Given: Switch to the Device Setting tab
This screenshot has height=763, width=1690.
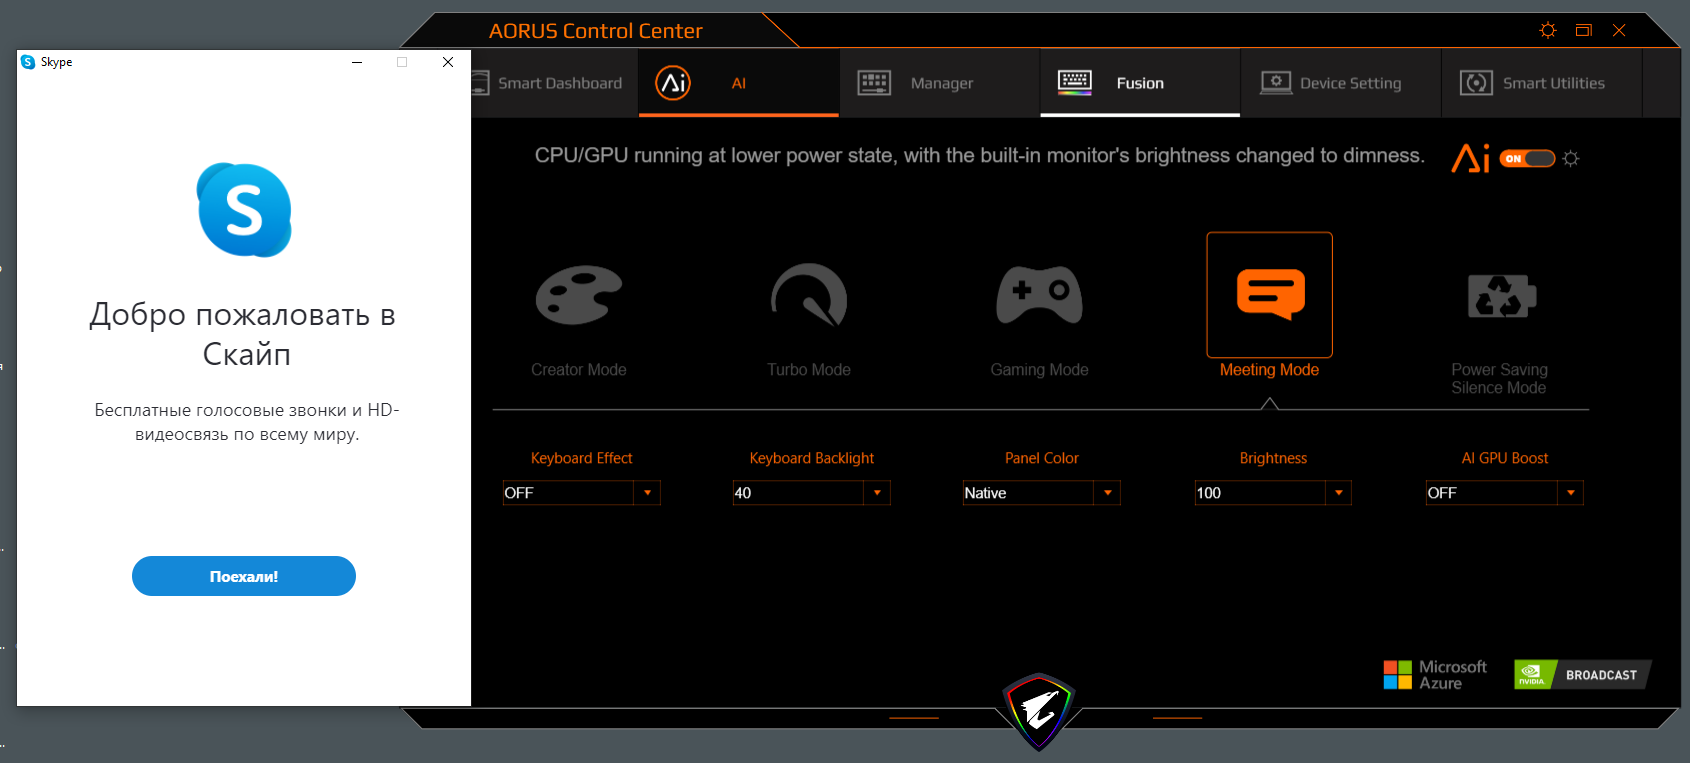Looking at the screenshot, I should (1341, 83).
